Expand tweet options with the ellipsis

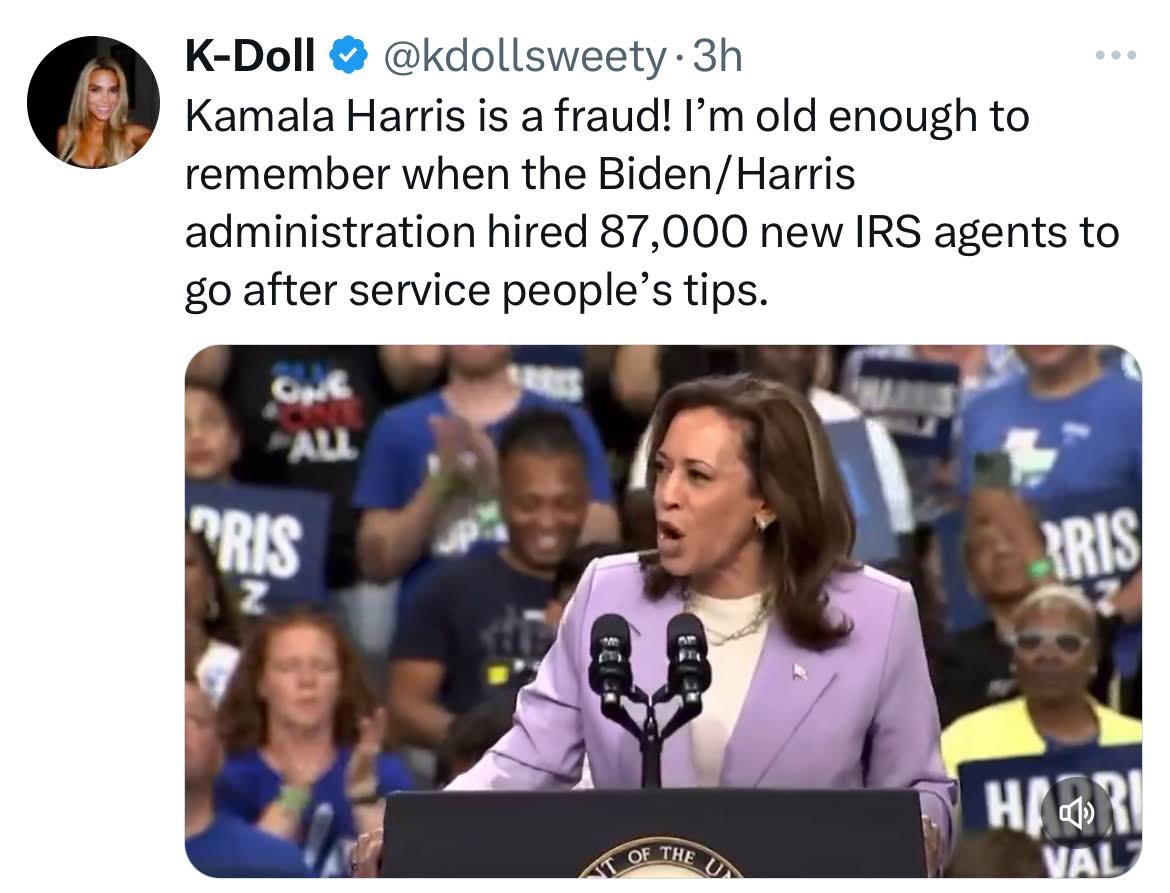pos(1116,55)
